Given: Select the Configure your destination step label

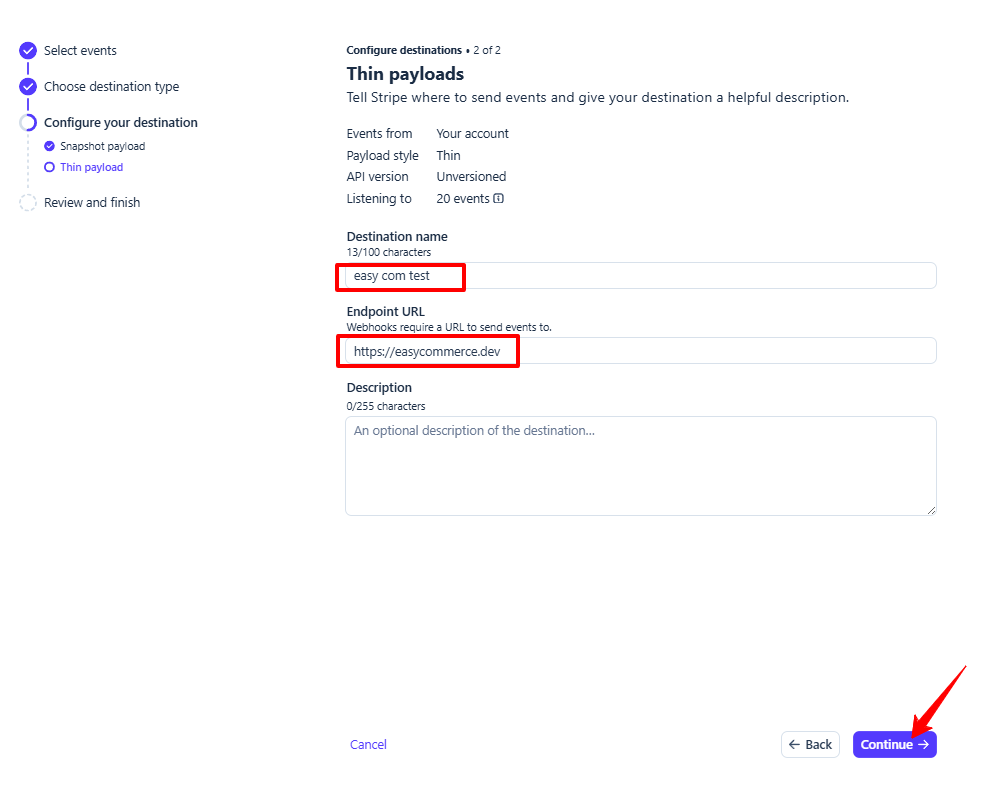Looking at the screenshot, I should (120, 123).
